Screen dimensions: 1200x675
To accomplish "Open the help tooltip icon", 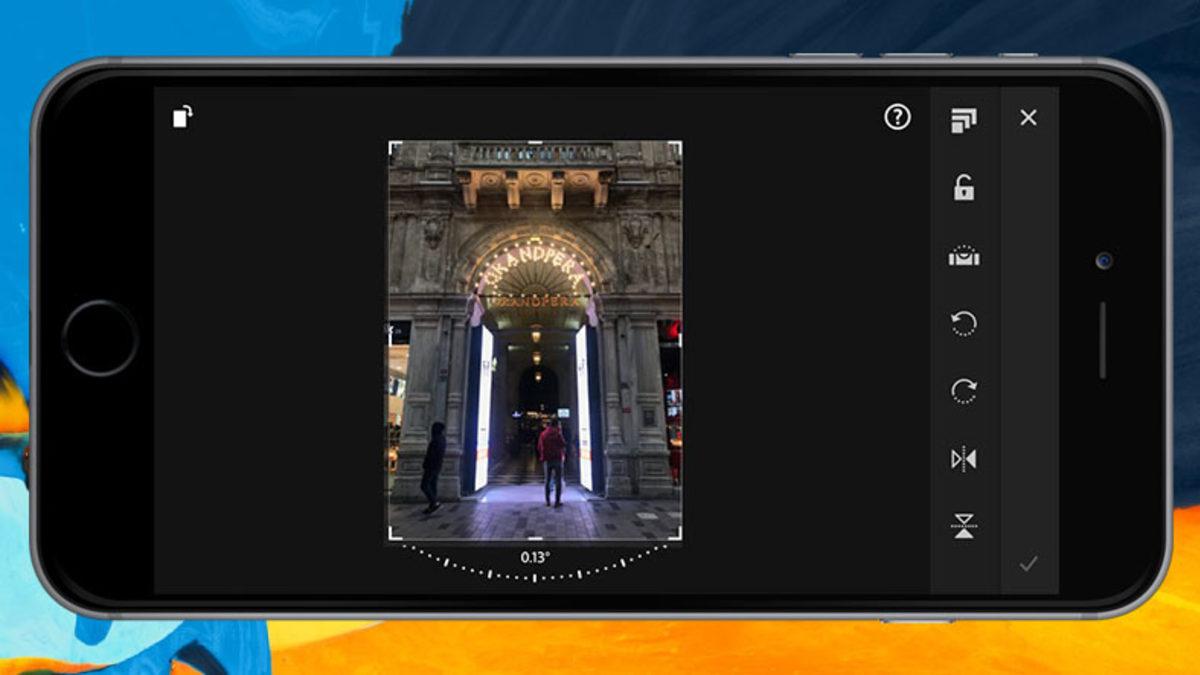I will pos(897,118).
